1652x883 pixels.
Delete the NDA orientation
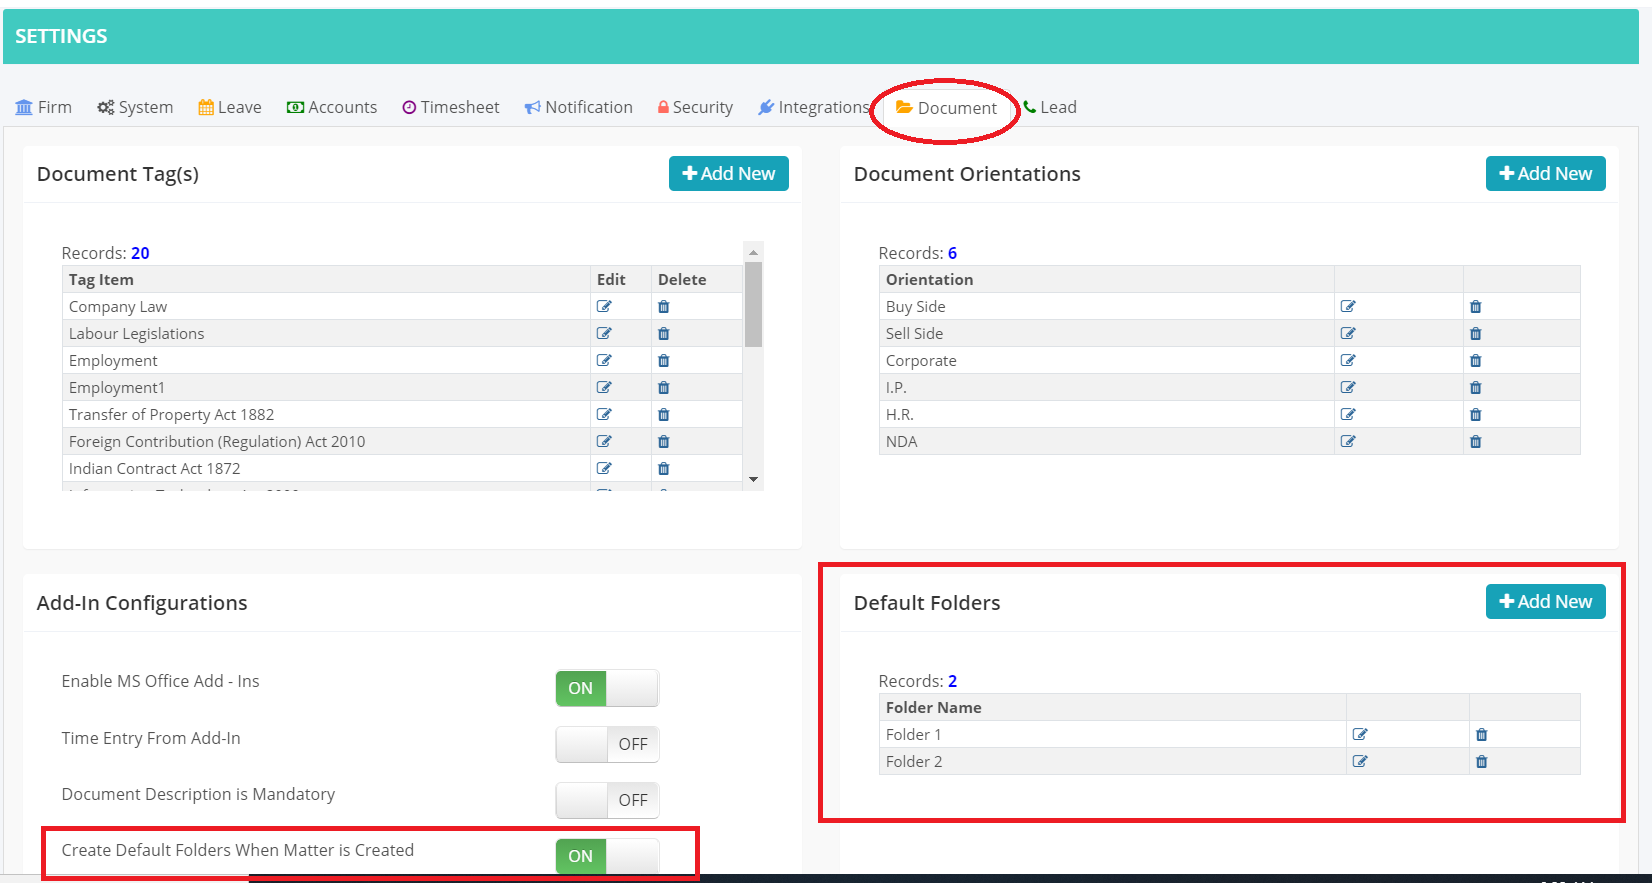(1475, 441)
